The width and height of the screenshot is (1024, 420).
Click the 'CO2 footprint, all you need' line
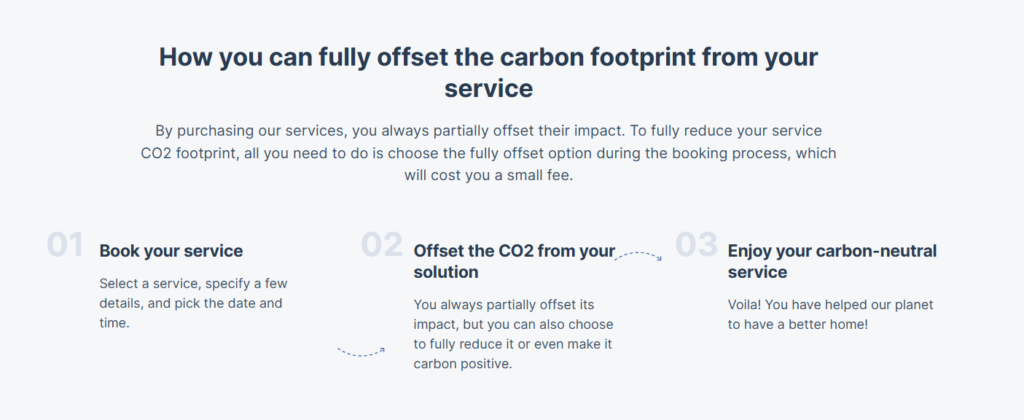click(488, 153)
